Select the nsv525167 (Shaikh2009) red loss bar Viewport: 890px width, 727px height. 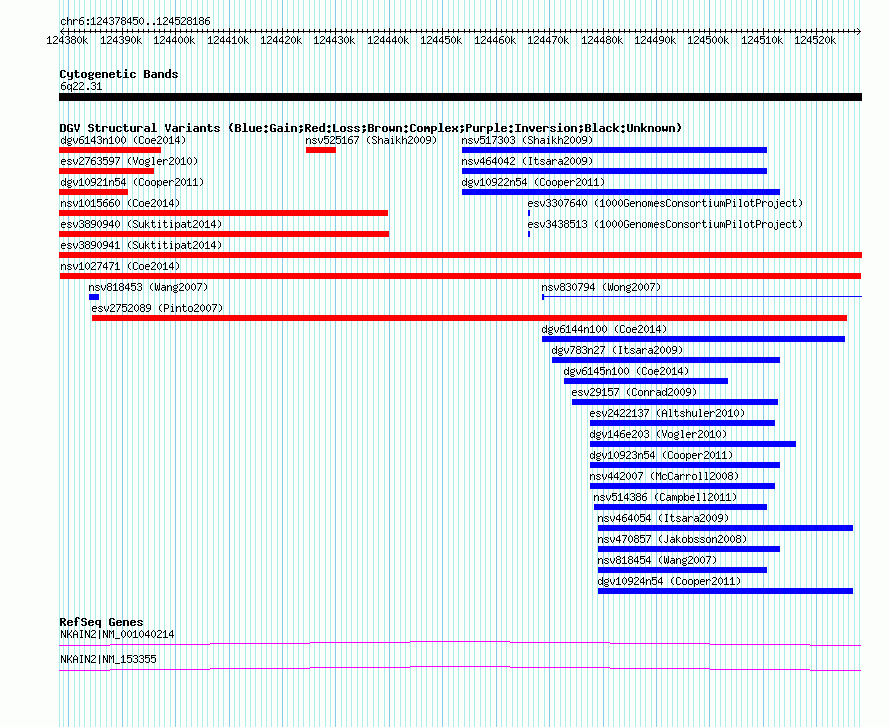coord(321,150)
